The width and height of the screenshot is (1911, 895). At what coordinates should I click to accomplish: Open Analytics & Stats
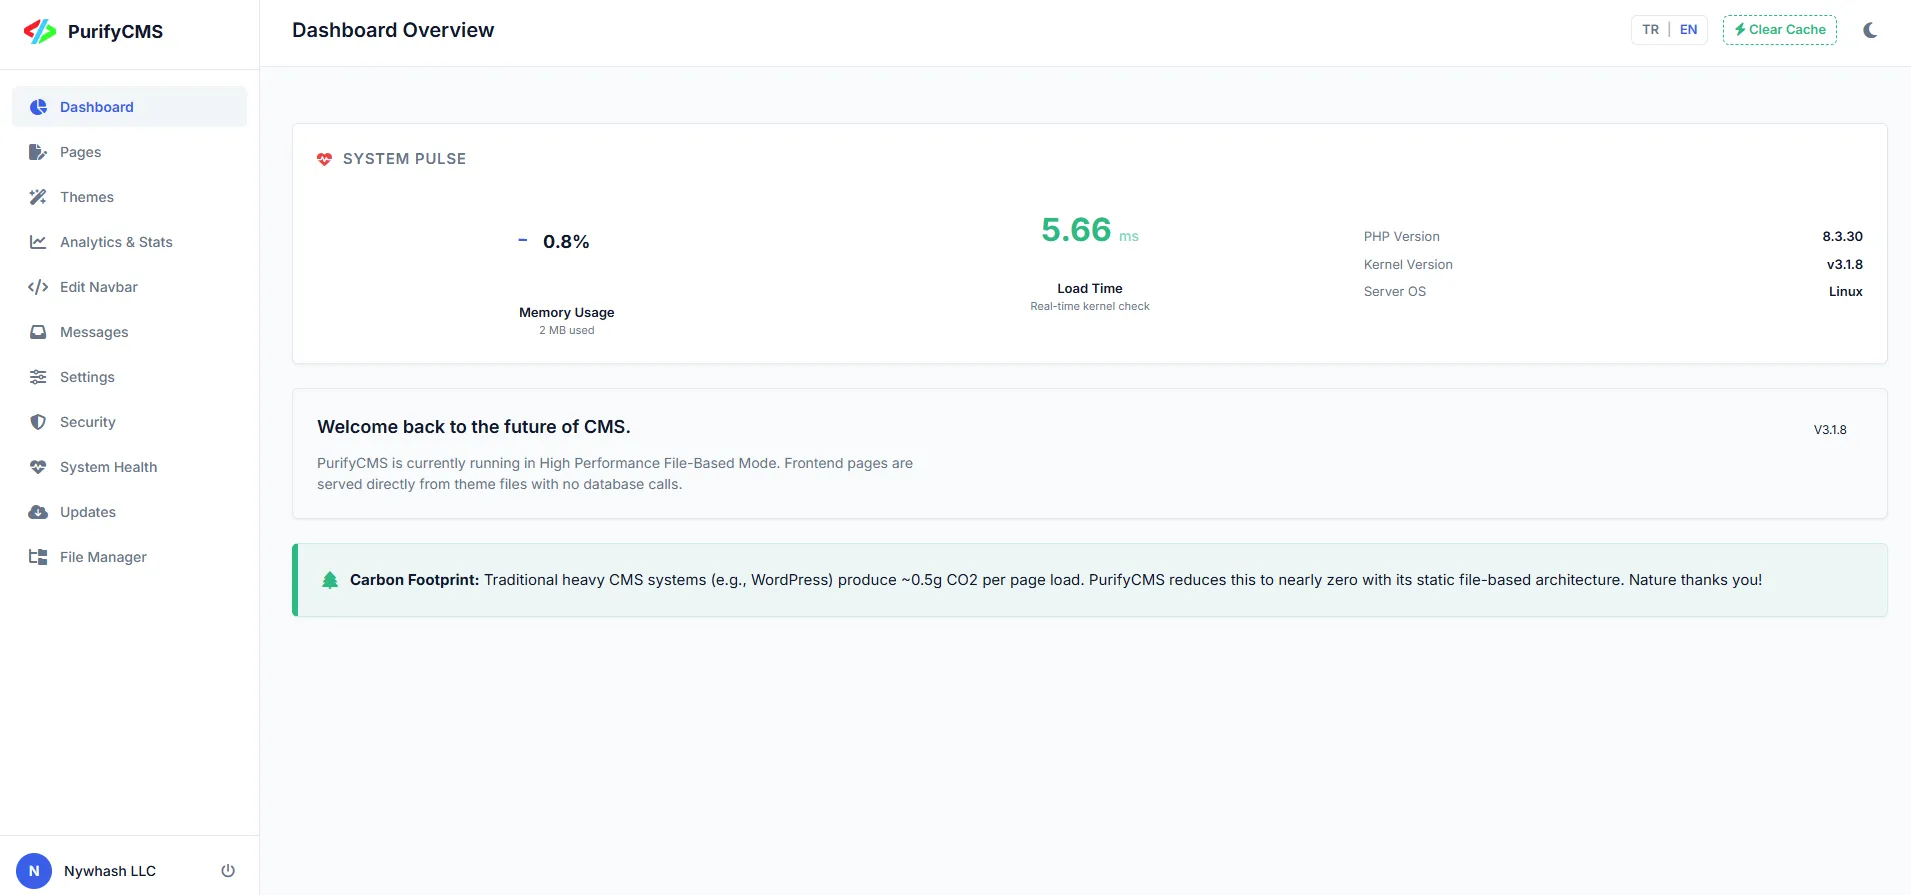click(129, 242)
